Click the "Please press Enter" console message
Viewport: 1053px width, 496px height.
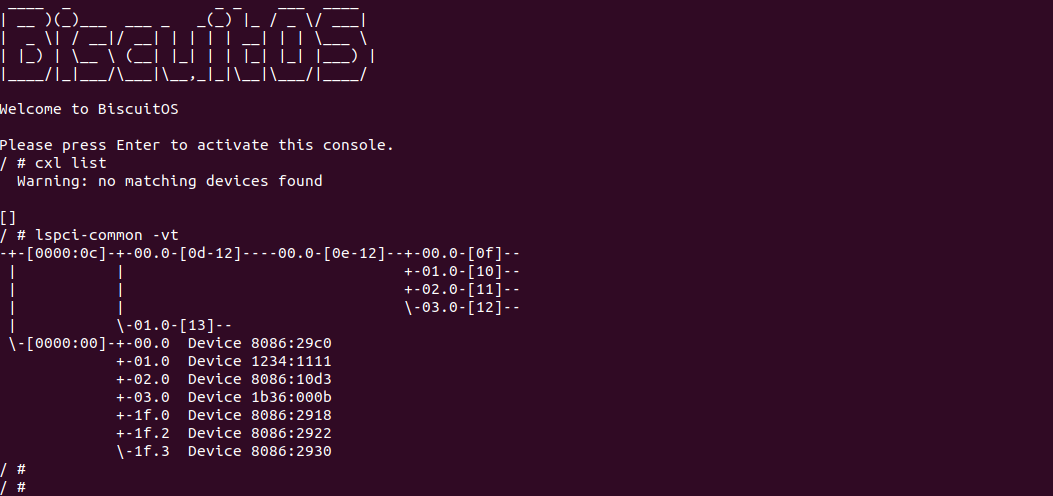[197, 145]
